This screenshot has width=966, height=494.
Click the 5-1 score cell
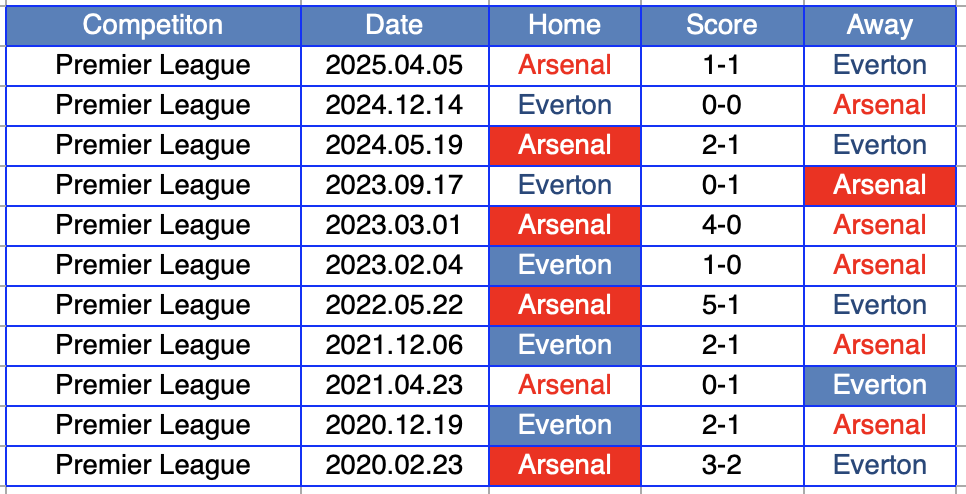coord(721,305)
